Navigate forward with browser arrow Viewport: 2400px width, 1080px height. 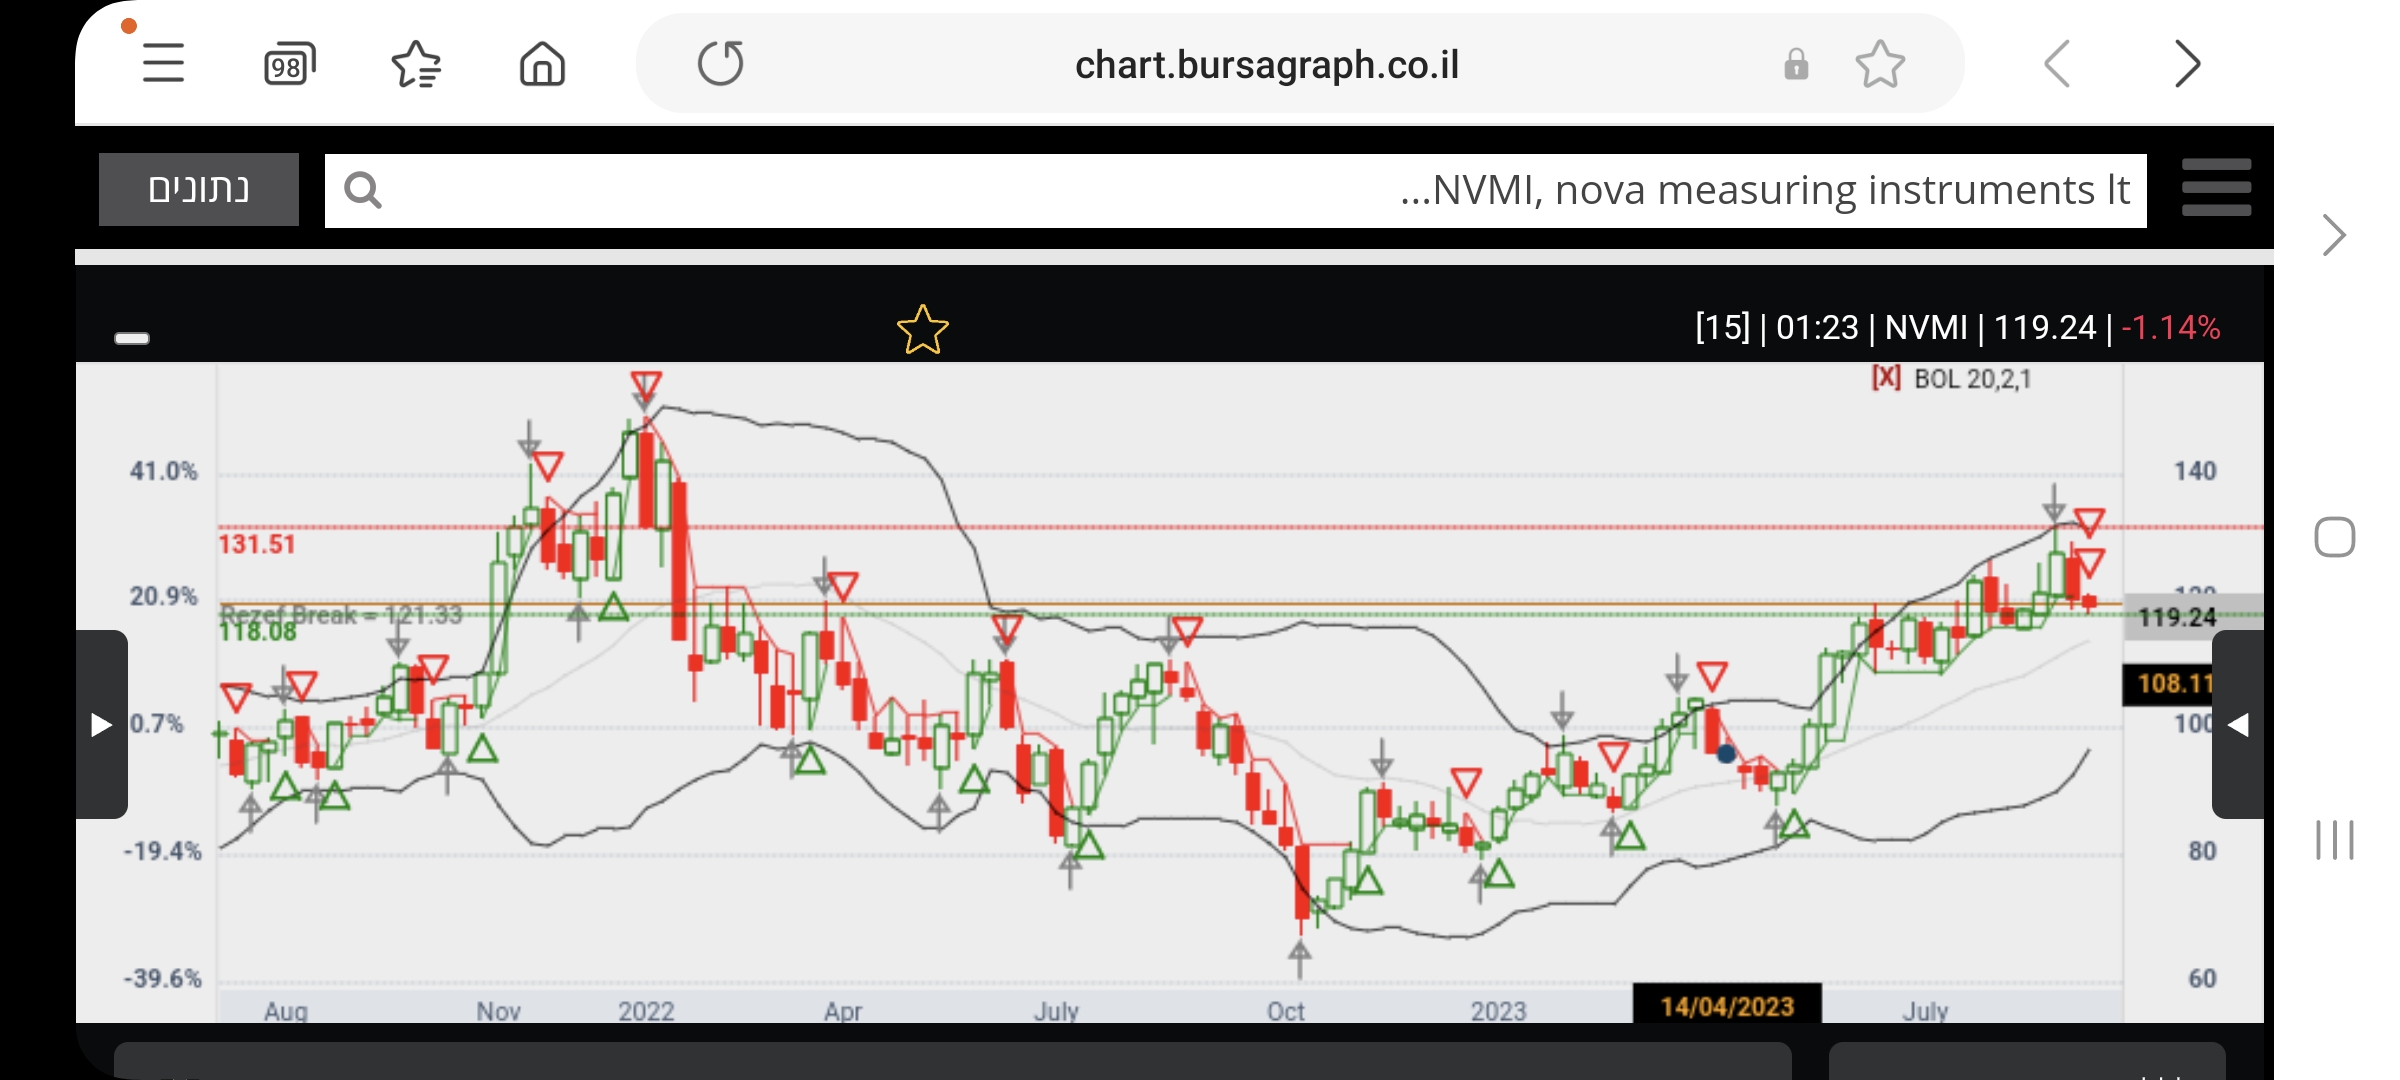2187,64
